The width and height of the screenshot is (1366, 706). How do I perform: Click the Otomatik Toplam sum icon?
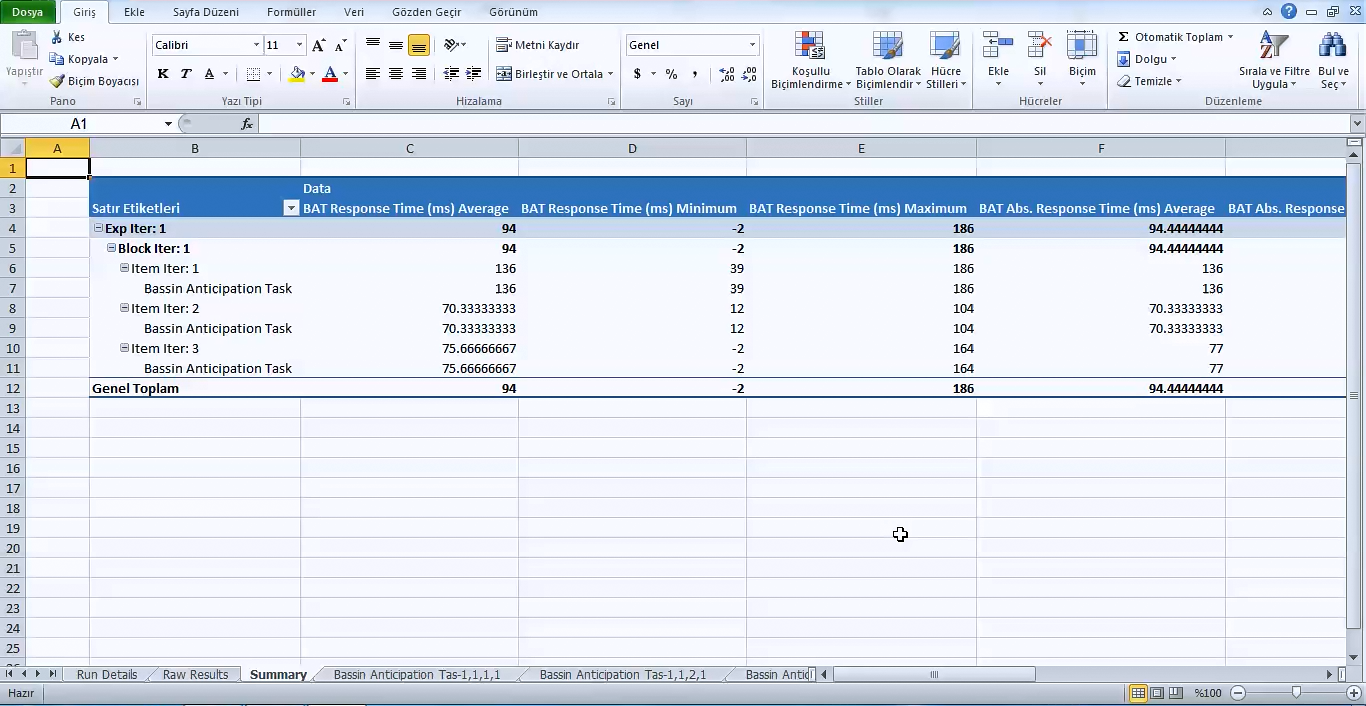(x=1124, y=37)
